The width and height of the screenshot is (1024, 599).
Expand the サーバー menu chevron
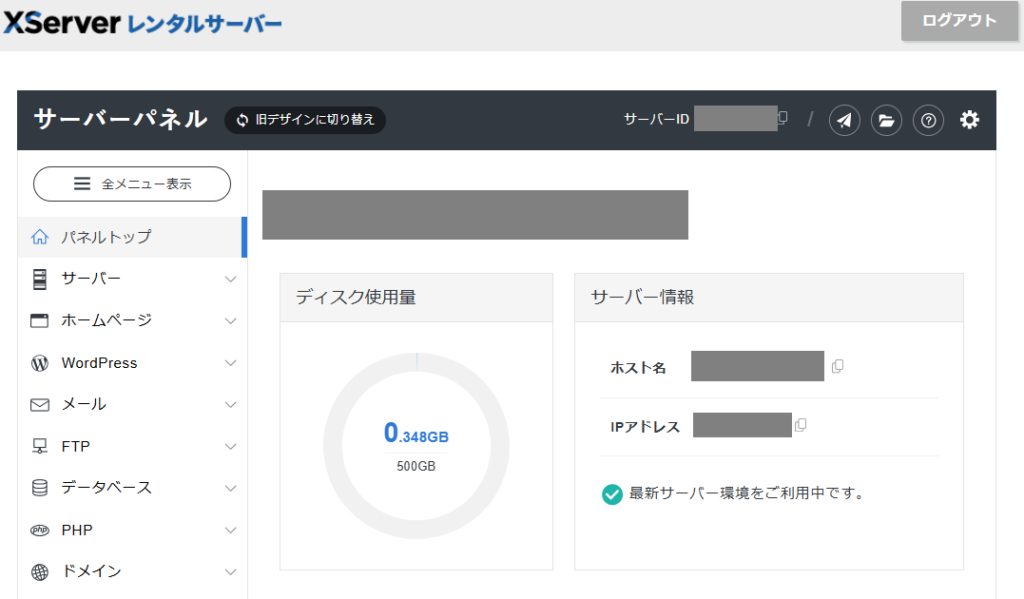230,279
